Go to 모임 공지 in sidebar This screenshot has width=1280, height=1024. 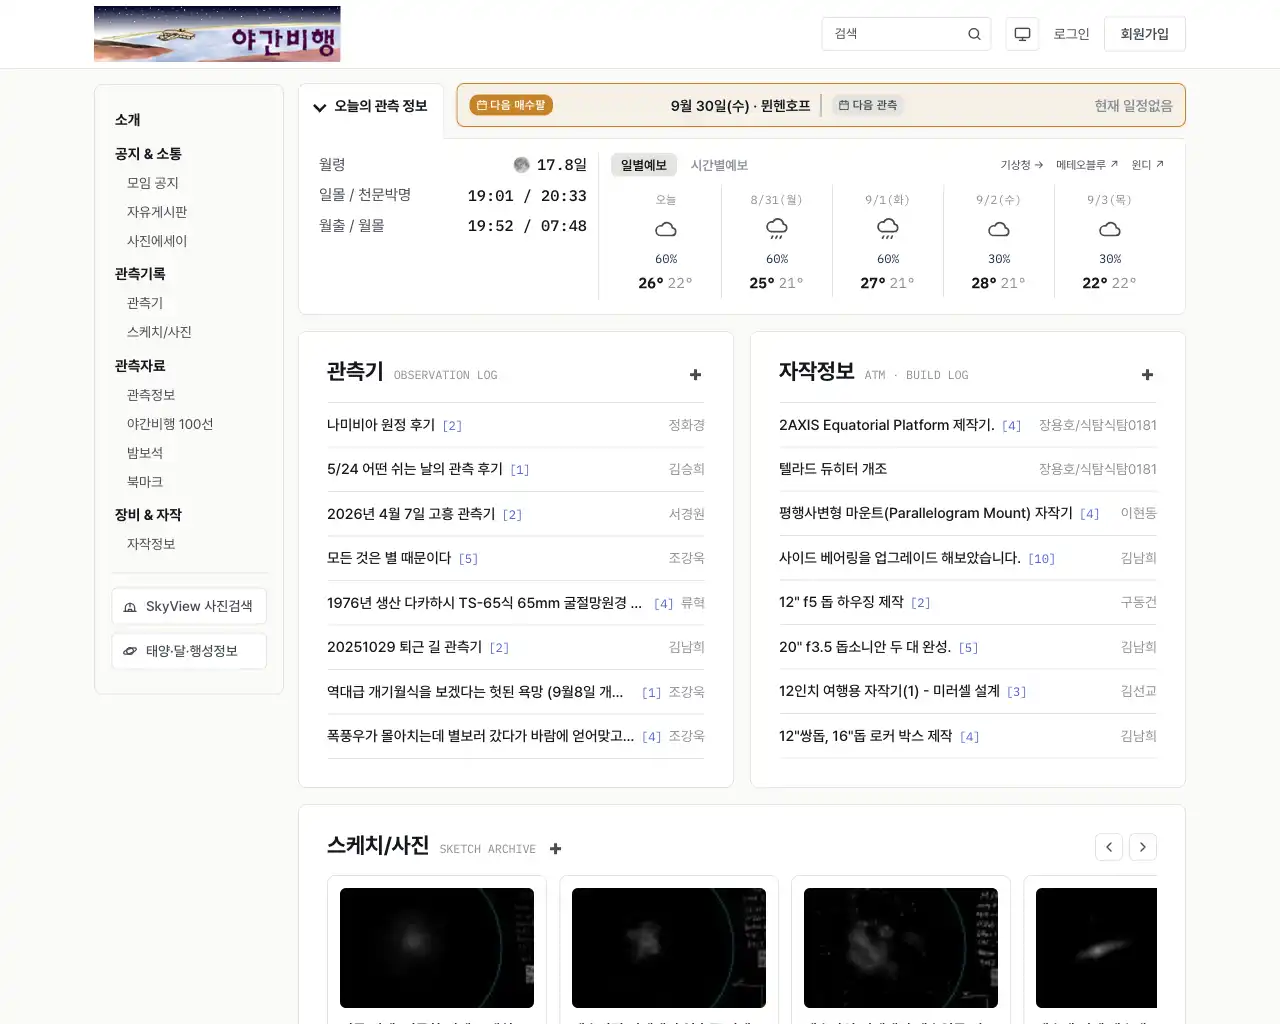153,183
